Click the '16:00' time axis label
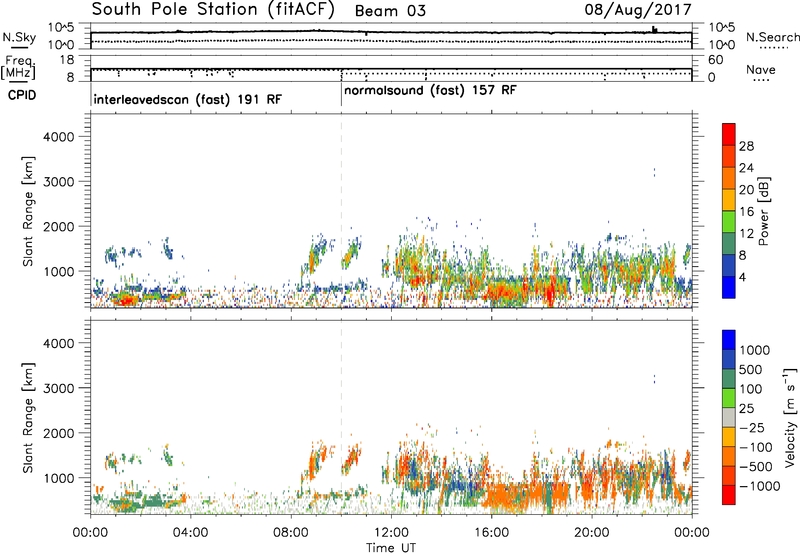The height and width of the screenshot is (554, 800). (x=491, y=533)
